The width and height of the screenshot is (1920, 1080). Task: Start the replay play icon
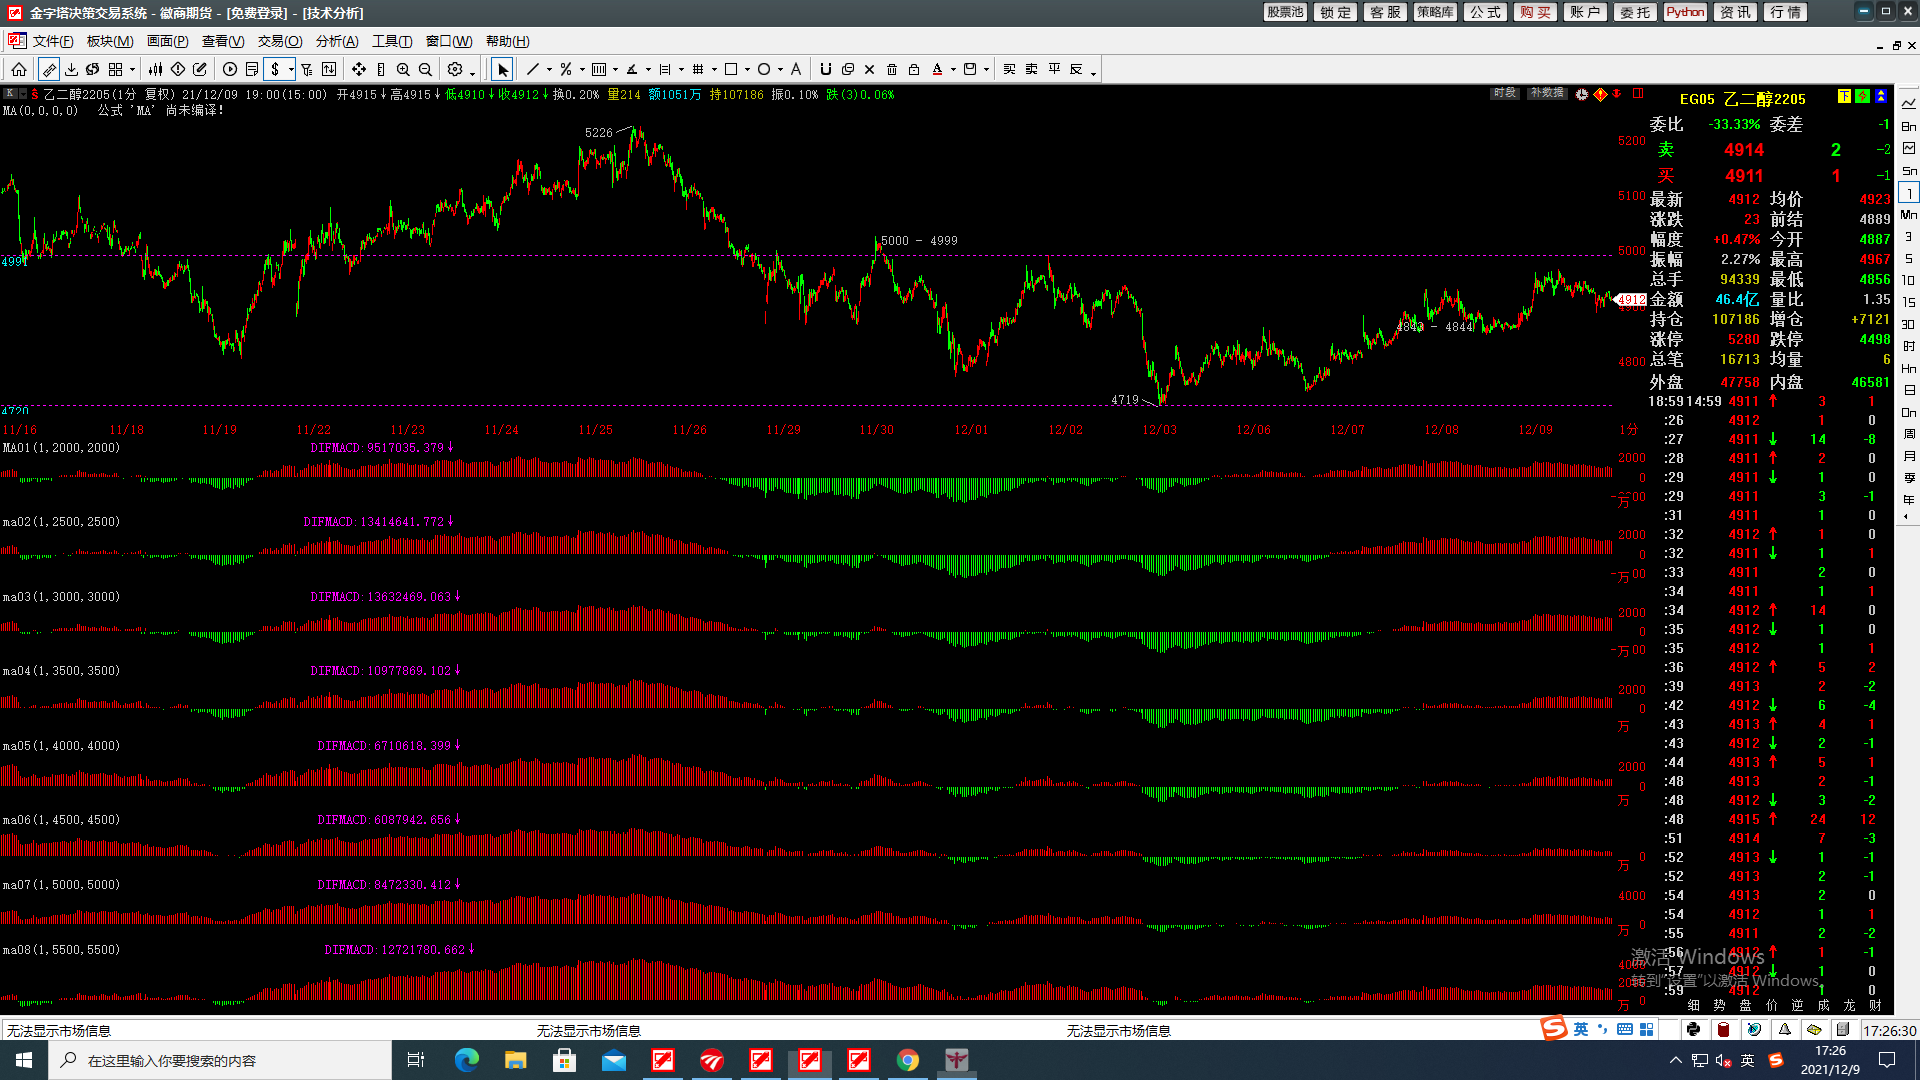pyautogui.click(x=230, y=69)
